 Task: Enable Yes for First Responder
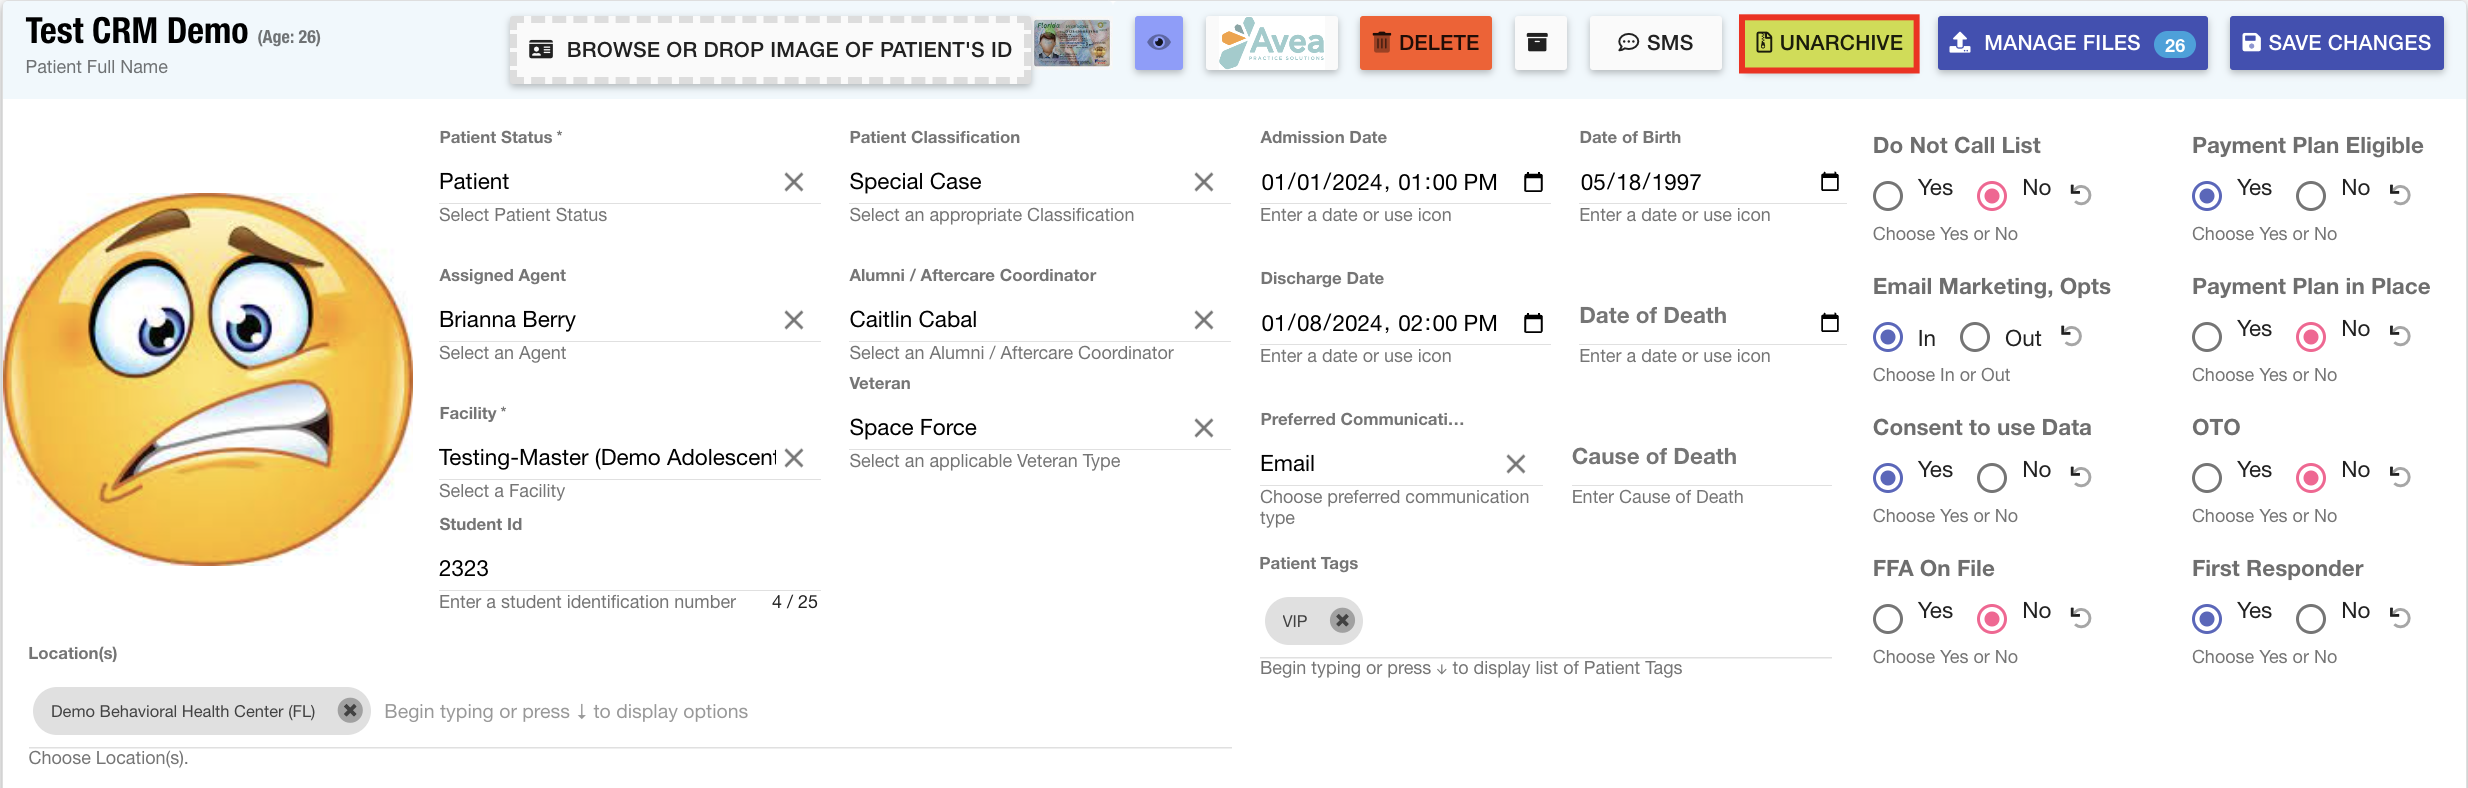click(2207, 619)
